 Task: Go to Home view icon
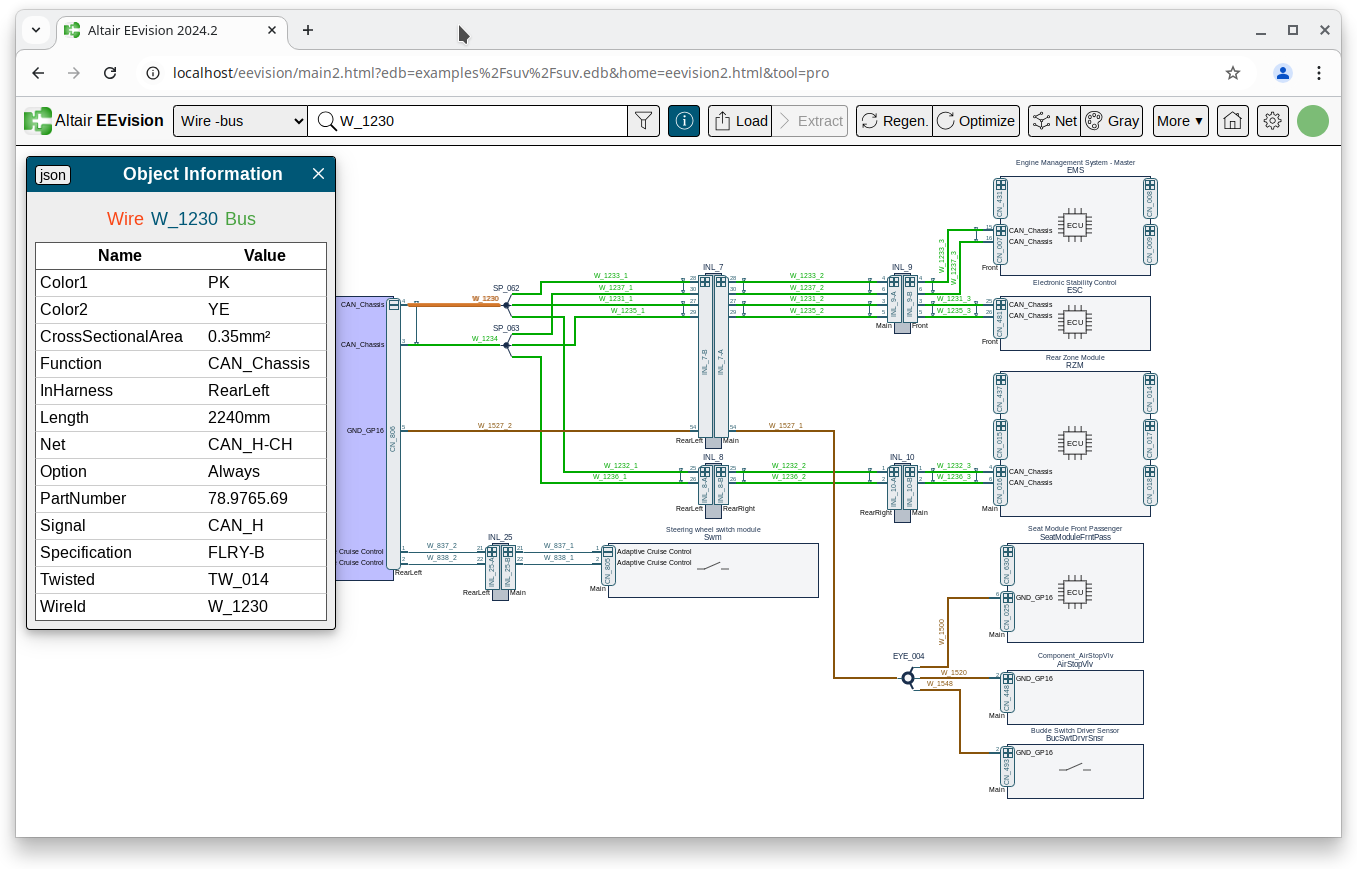1233,121
